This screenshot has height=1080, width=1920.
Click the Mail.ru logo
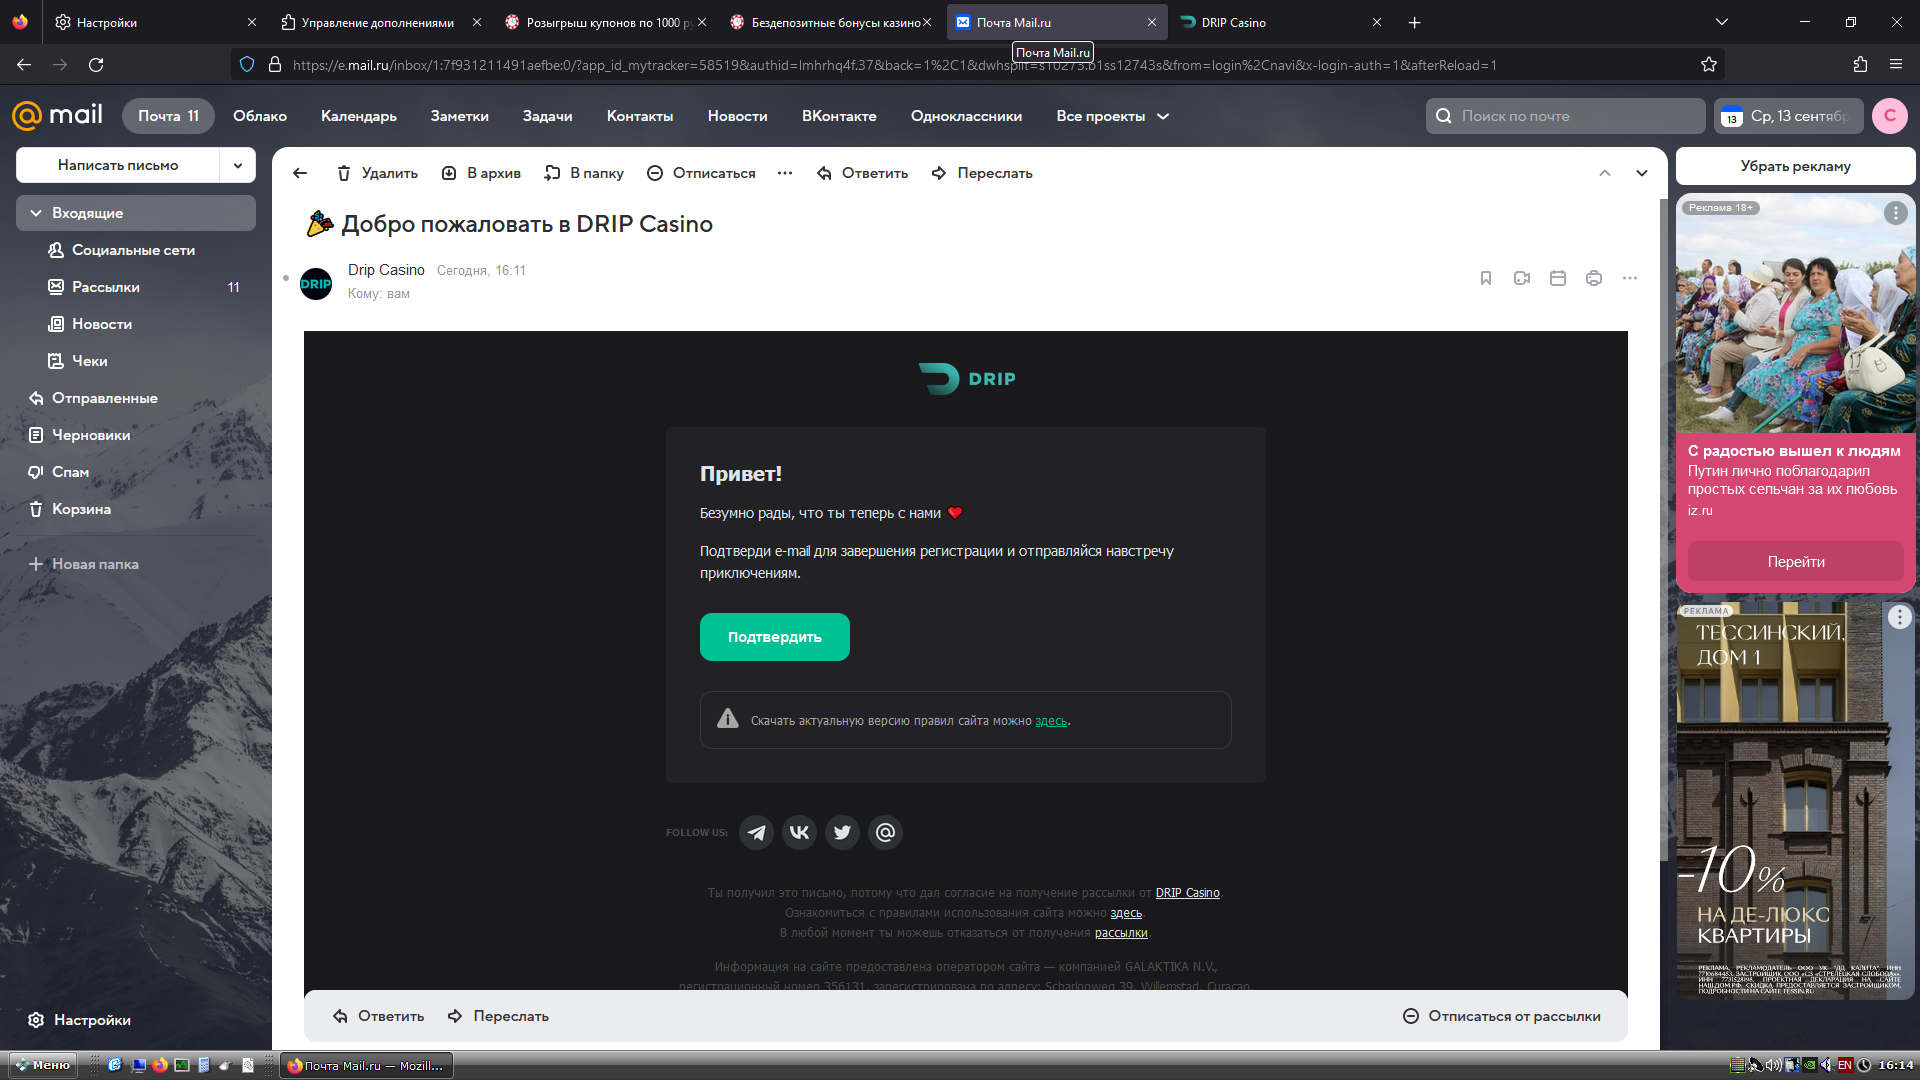57,115
